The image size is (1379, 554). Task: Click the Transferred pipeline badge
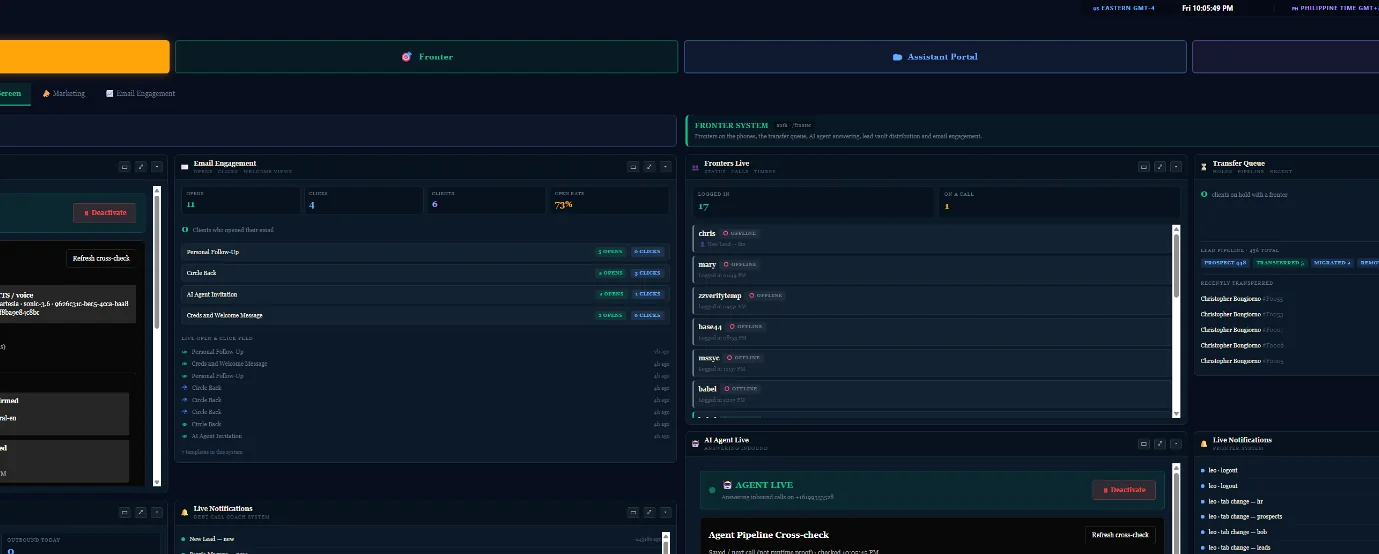1281,263
